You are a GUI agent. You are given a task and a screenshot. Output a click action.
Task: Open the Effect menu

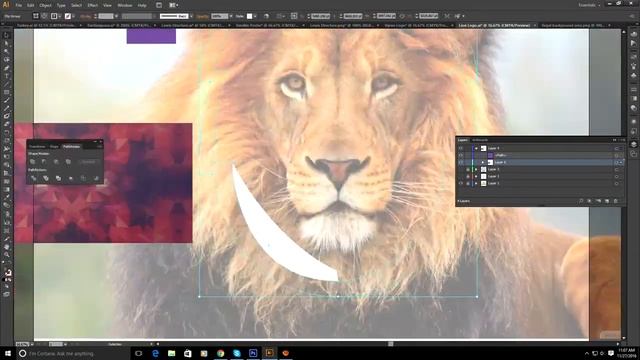pos(93,5)
